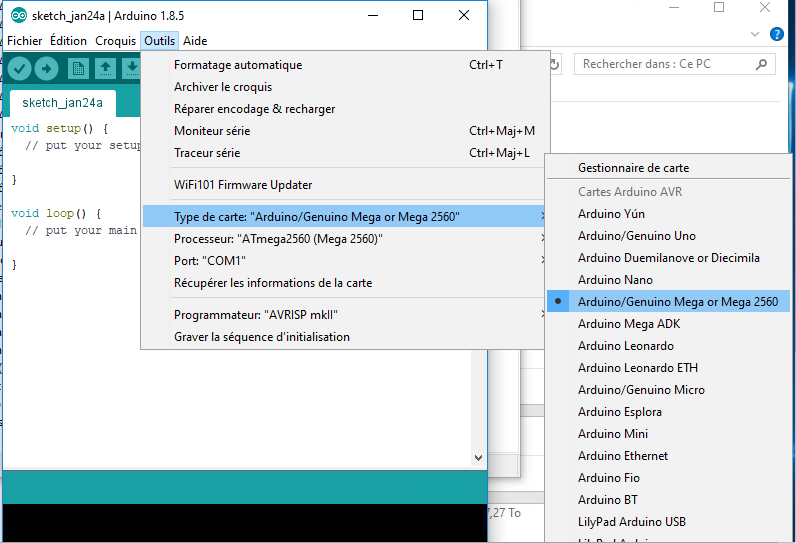
Task: Click the Rechercher dans Ce PC search field
Action: pyautogui.click(x=674, y=64)
